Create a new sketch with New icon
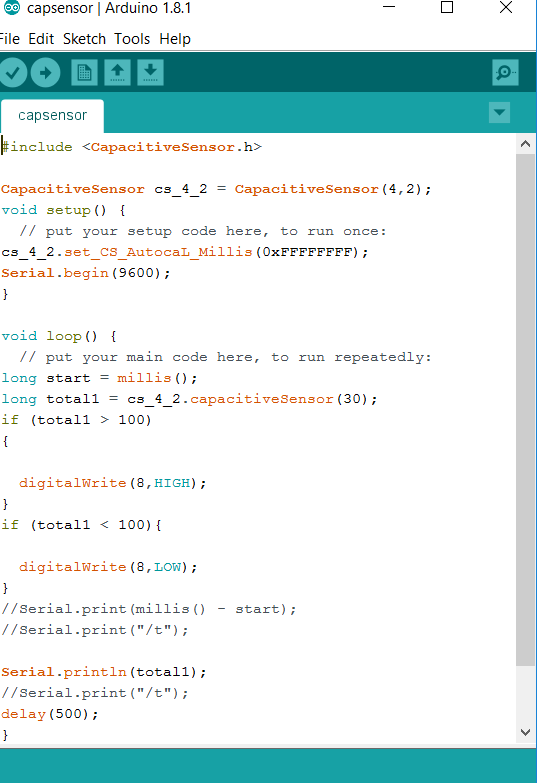Viewport: 537px width, 783px height. [x=84, y=73]
